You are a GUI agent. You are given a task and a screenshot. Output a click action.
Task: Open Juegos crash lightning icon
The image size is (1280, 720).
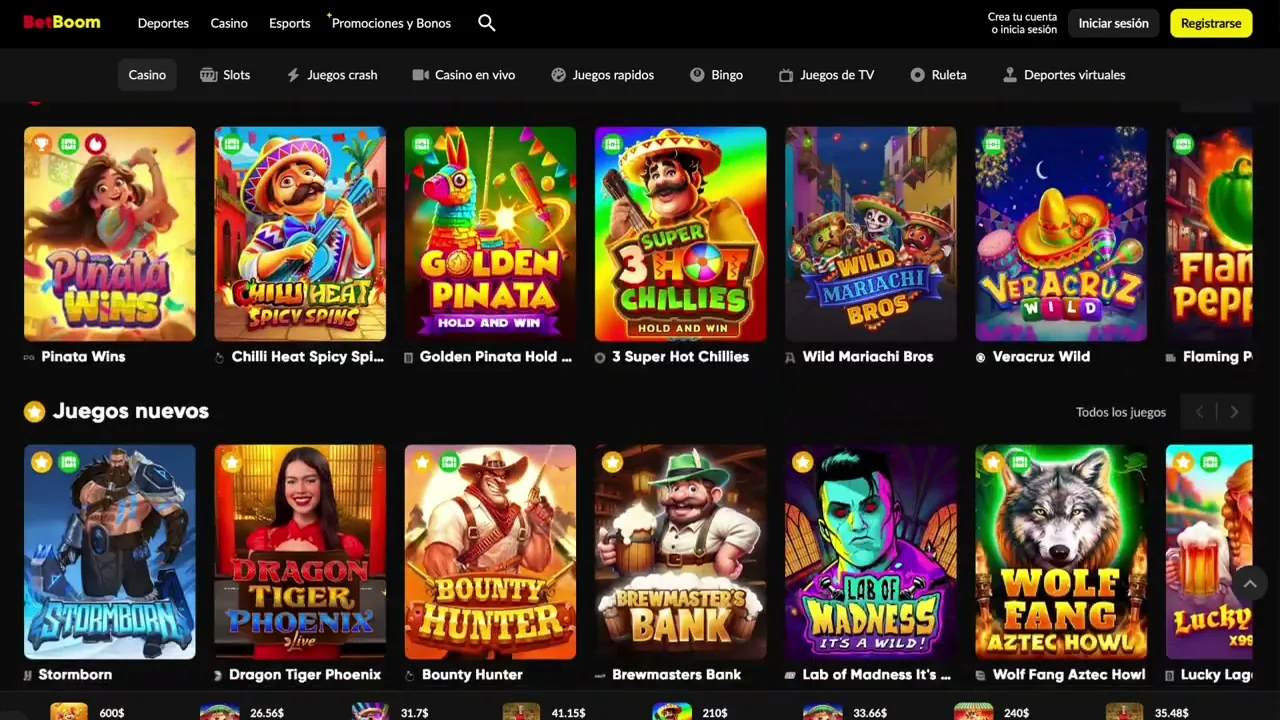[293, 75]
